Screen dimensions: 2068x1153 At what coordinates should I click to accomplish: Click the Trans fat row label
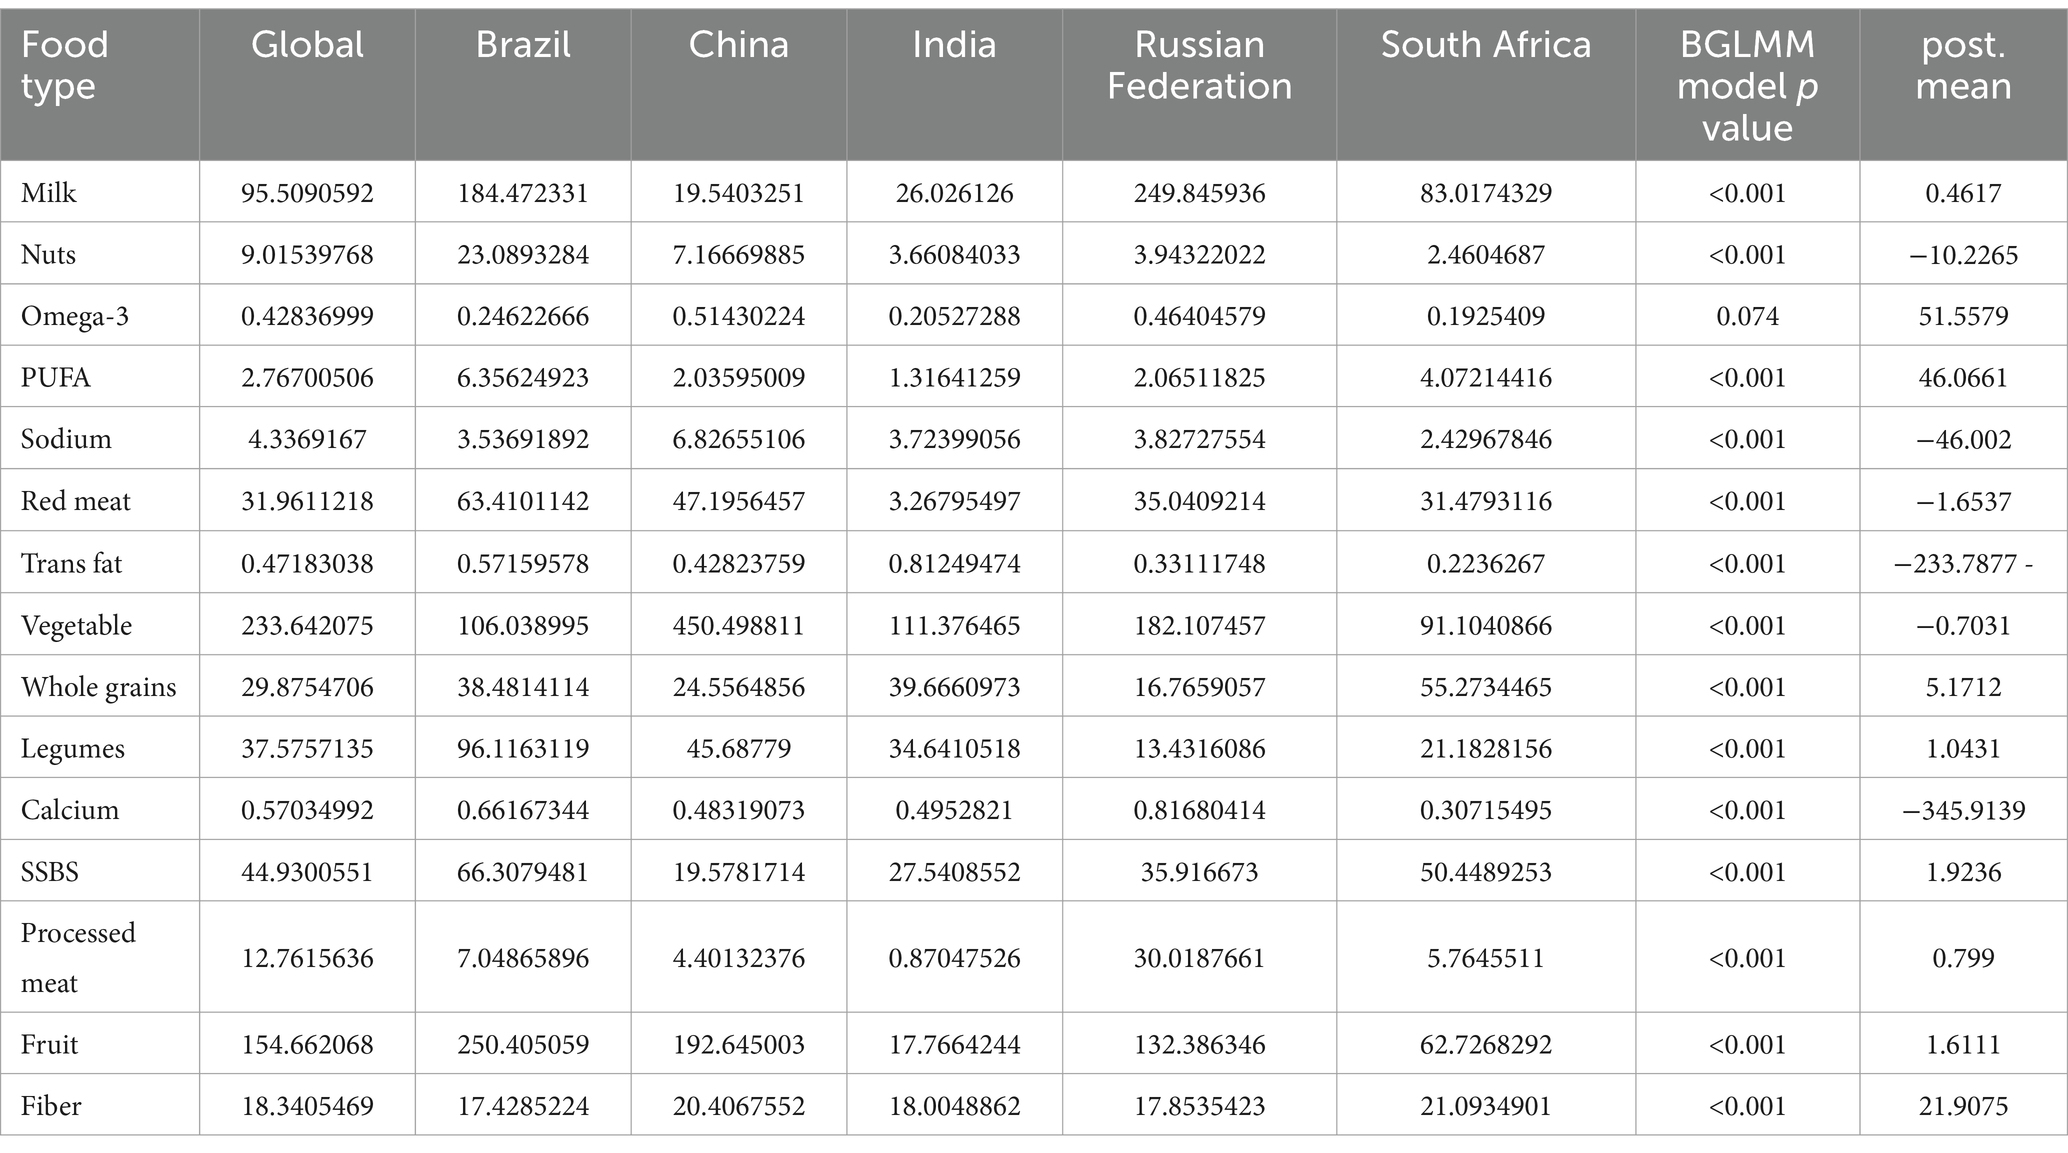[72, 563]
